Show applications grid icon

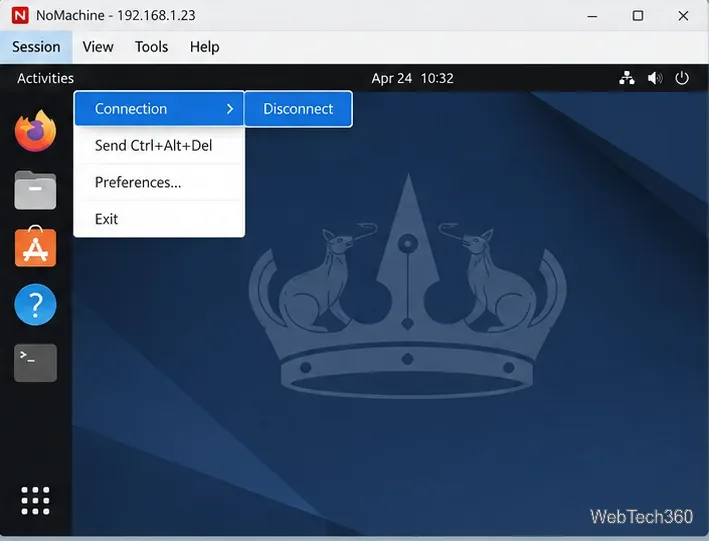point(35,501)
